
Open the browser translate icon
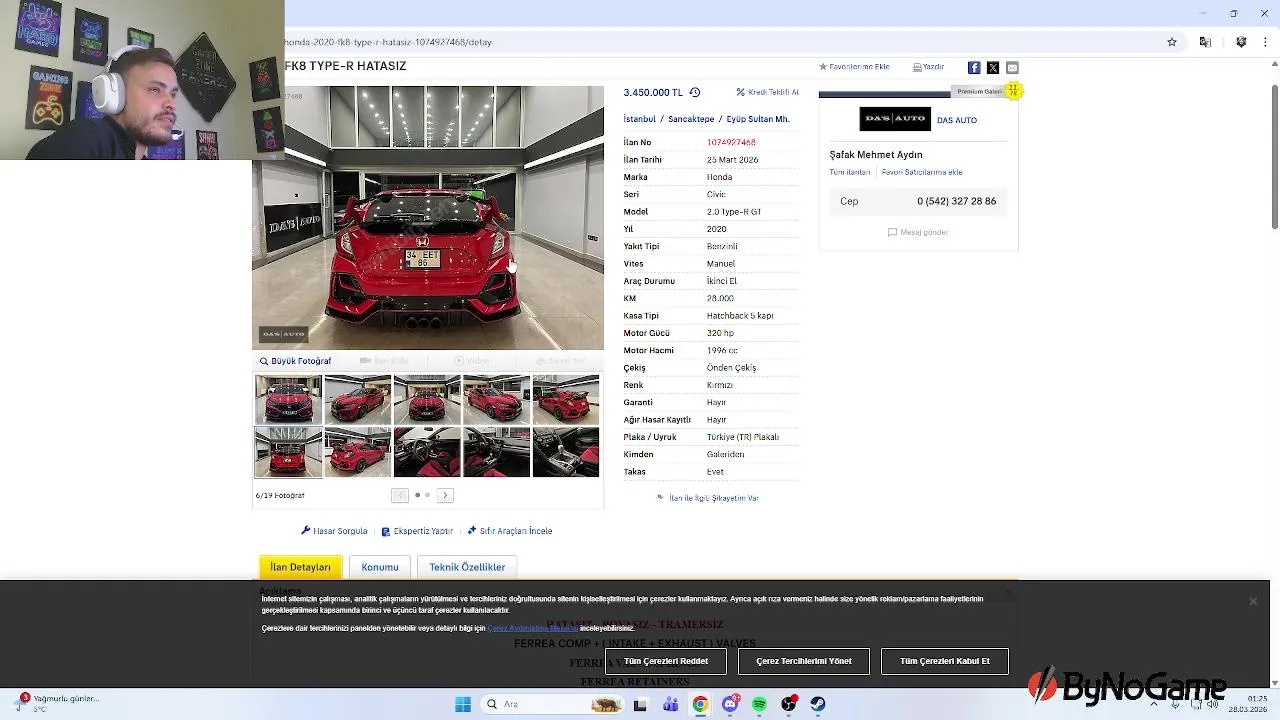1205,42
